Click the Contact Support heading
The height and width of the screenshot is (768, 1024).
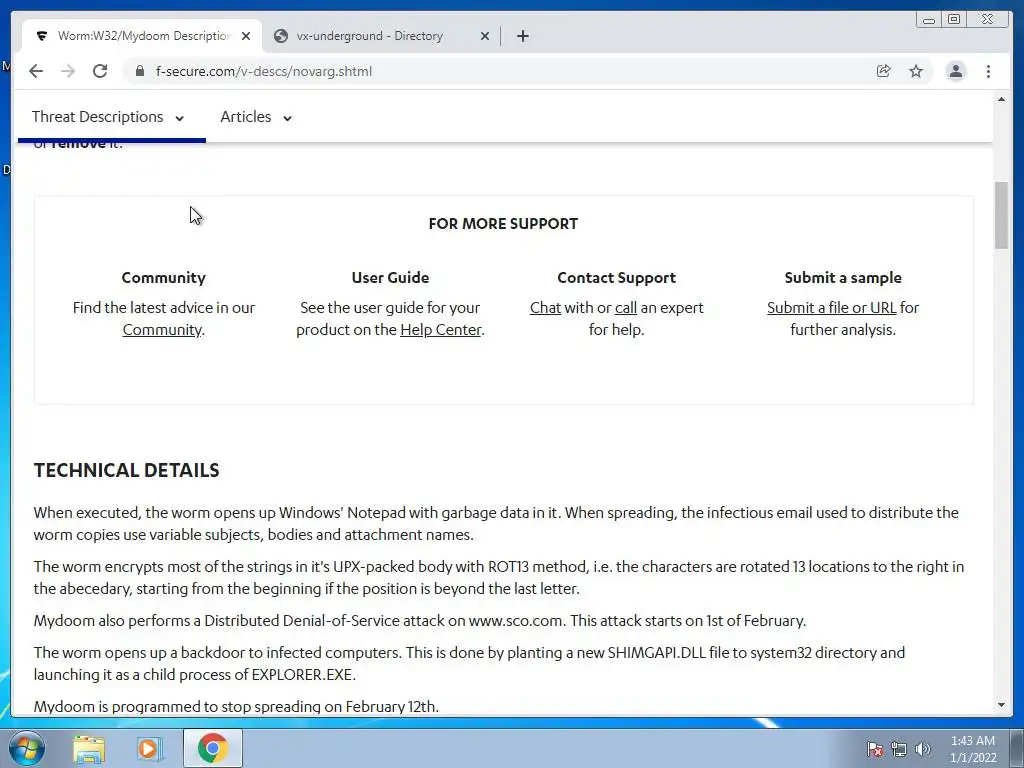pos(616,278)
